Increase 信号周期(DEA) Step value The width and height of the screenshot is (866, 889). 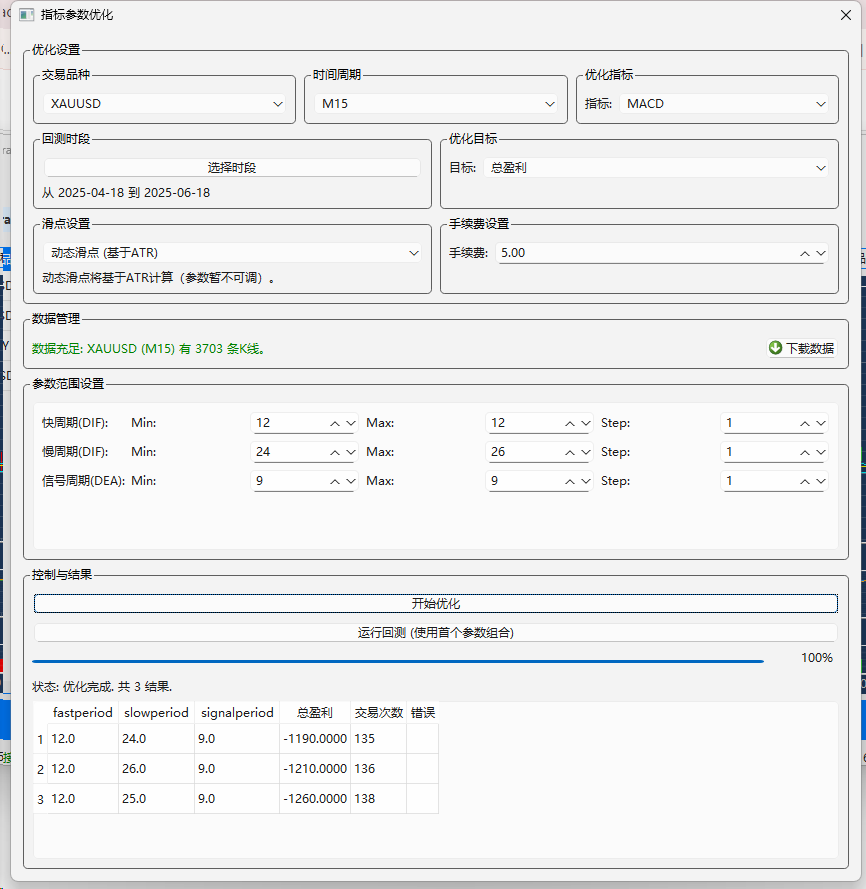[805, 481]
